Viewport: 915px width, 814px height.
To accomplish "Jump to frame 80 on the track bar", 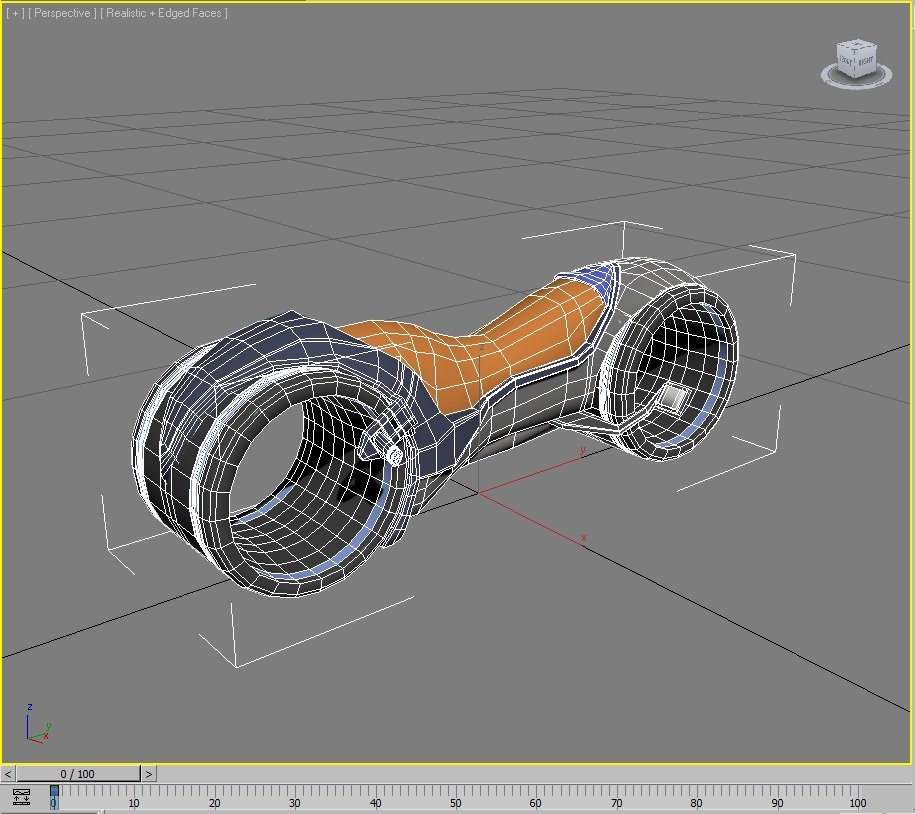I will pyautogui.click(x=696, y=803).
